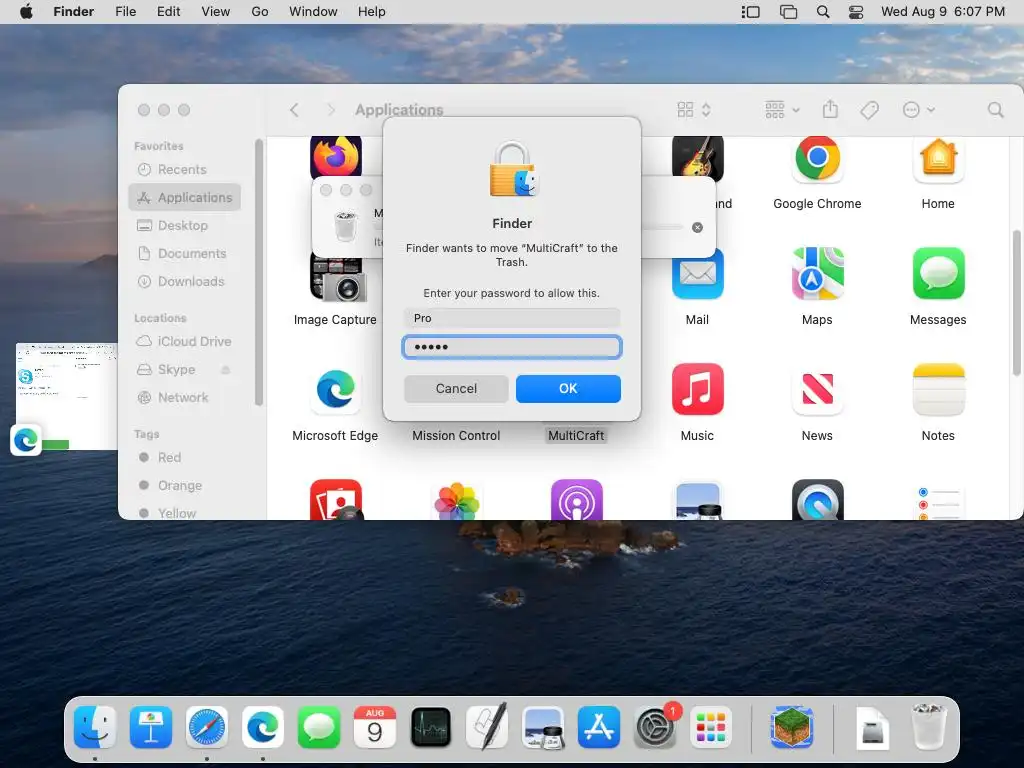This screenshot has width=1024, height=768.
Task: Open Desktop in sidebar
Action: (185, 225)
